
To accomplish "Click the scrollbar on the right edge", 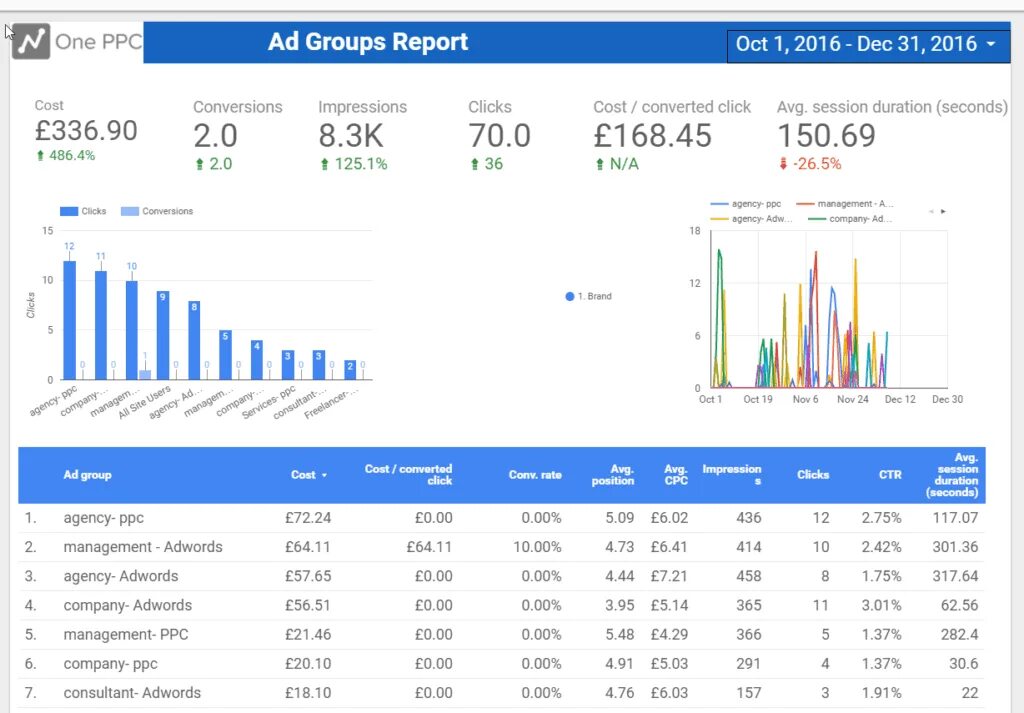I will tap(1016, 350).
